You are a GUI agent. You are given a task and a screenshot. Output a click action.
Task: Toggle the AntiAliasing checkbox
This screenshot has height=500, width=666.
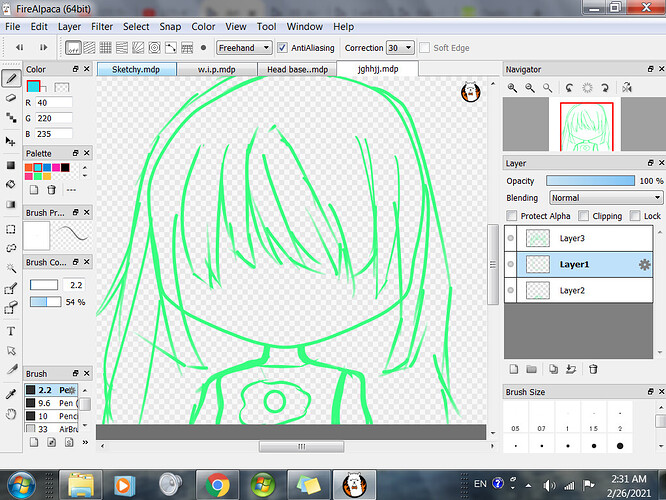pyautogui.click(x=282, y=48)
